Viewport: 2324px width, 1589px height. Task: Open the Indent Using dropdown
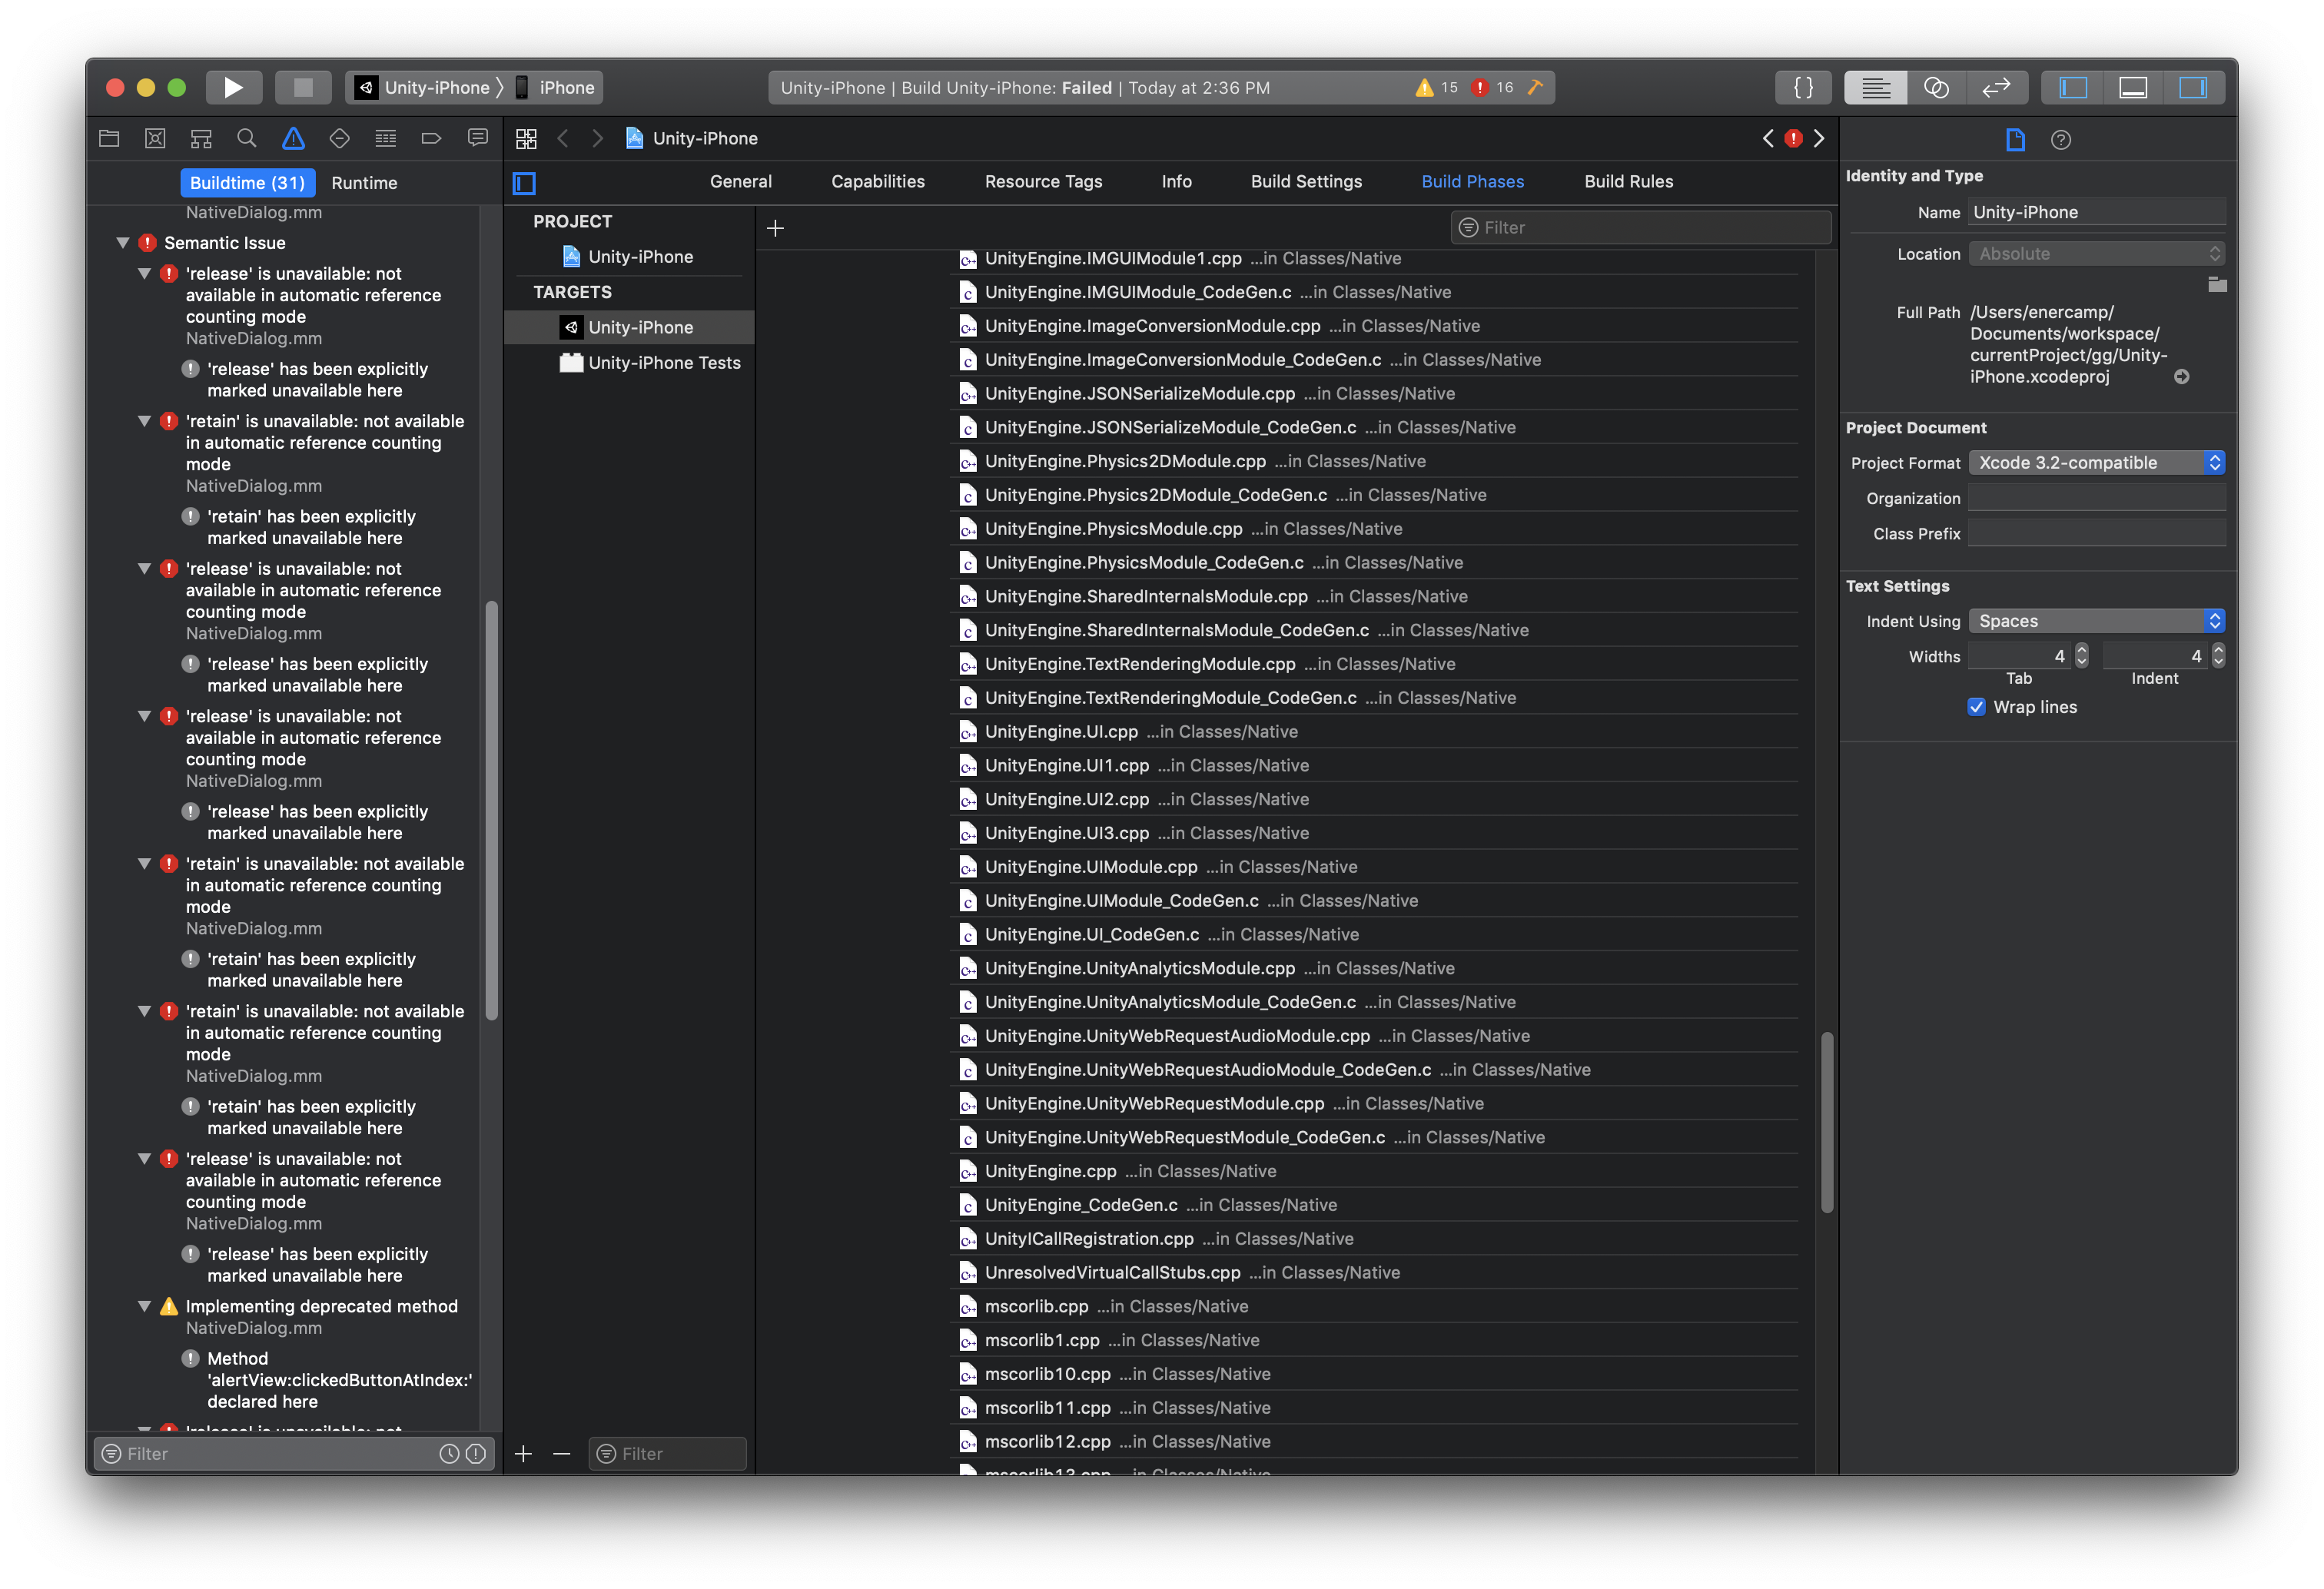point(2096,621)
